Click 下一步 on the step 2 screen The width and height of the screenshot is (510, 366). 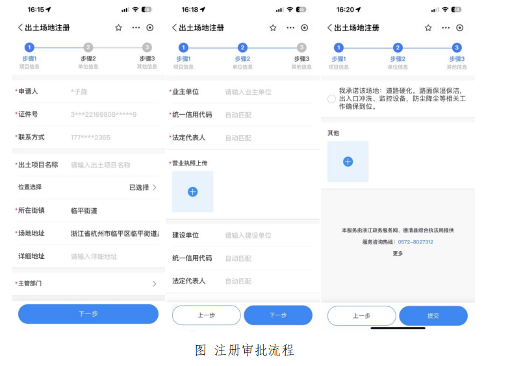[x=278, y=315]
